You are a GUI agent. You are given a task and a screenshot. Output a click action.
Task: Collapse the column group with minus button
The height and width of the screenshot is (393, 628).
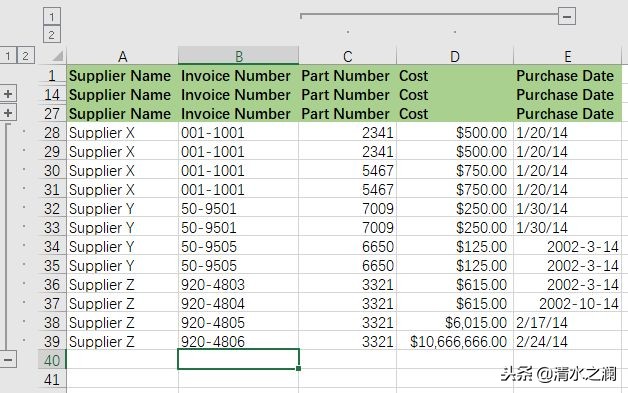tap(567, 16)
